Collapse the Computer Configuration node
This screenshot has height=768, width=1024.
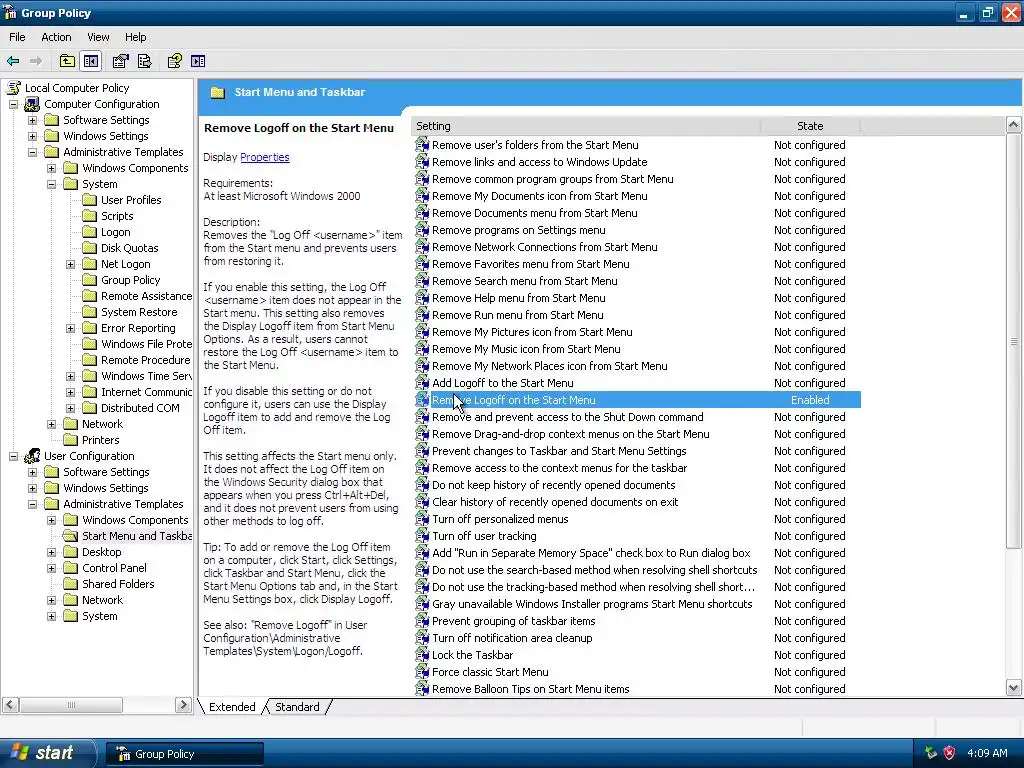click(13, 104)
